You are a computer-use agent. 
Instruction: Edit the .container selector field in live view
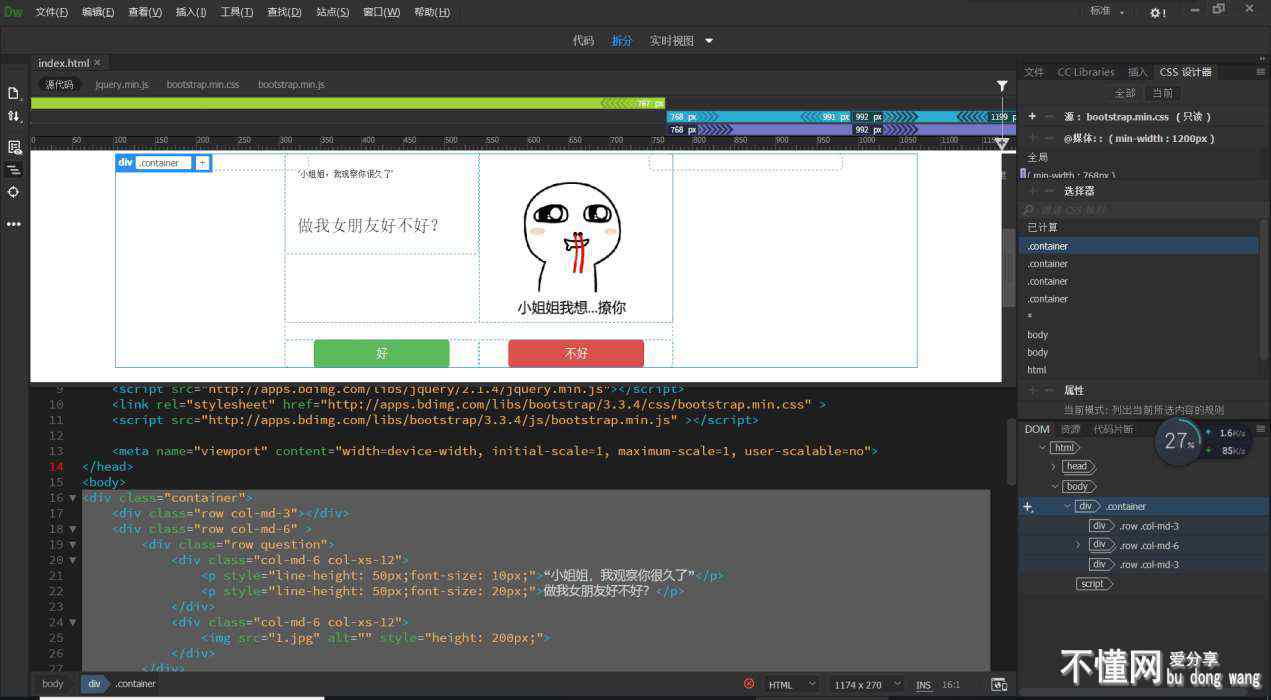[x=164, y=163]
